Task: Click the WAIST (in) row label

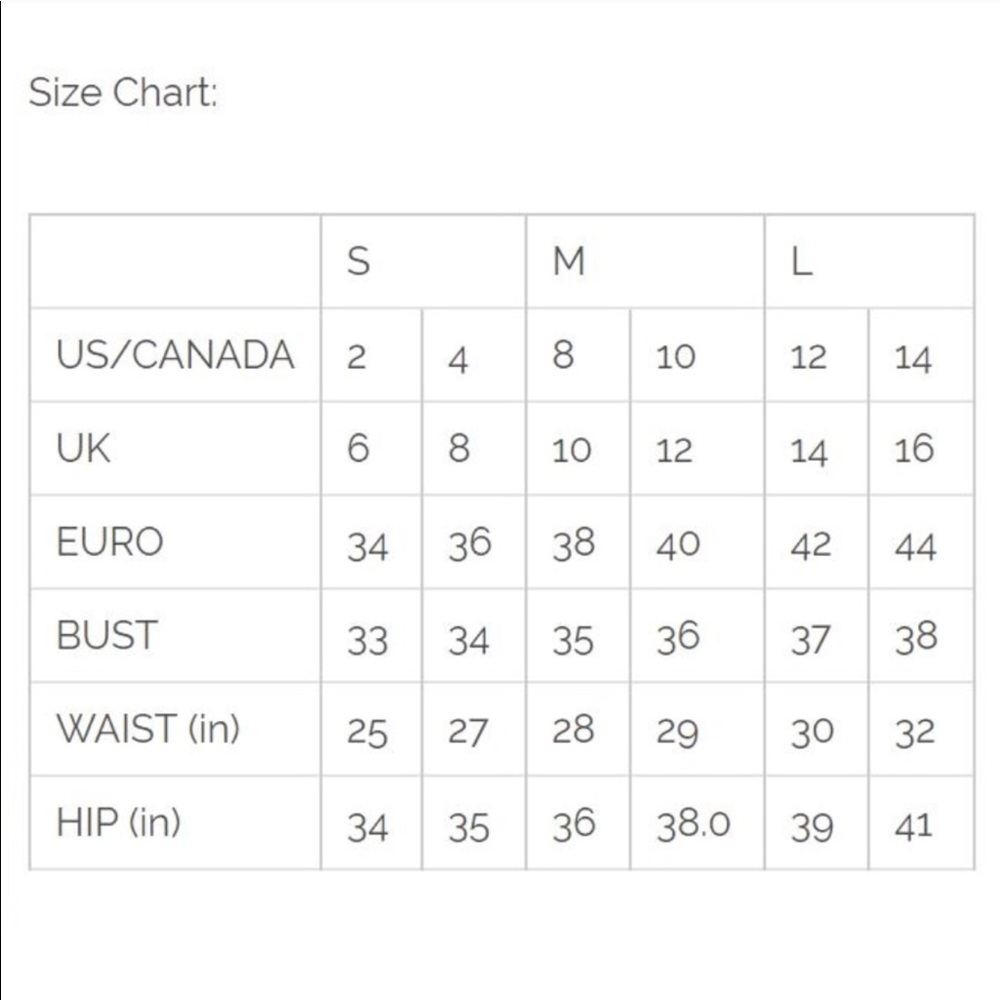Action: pos(148,729)
